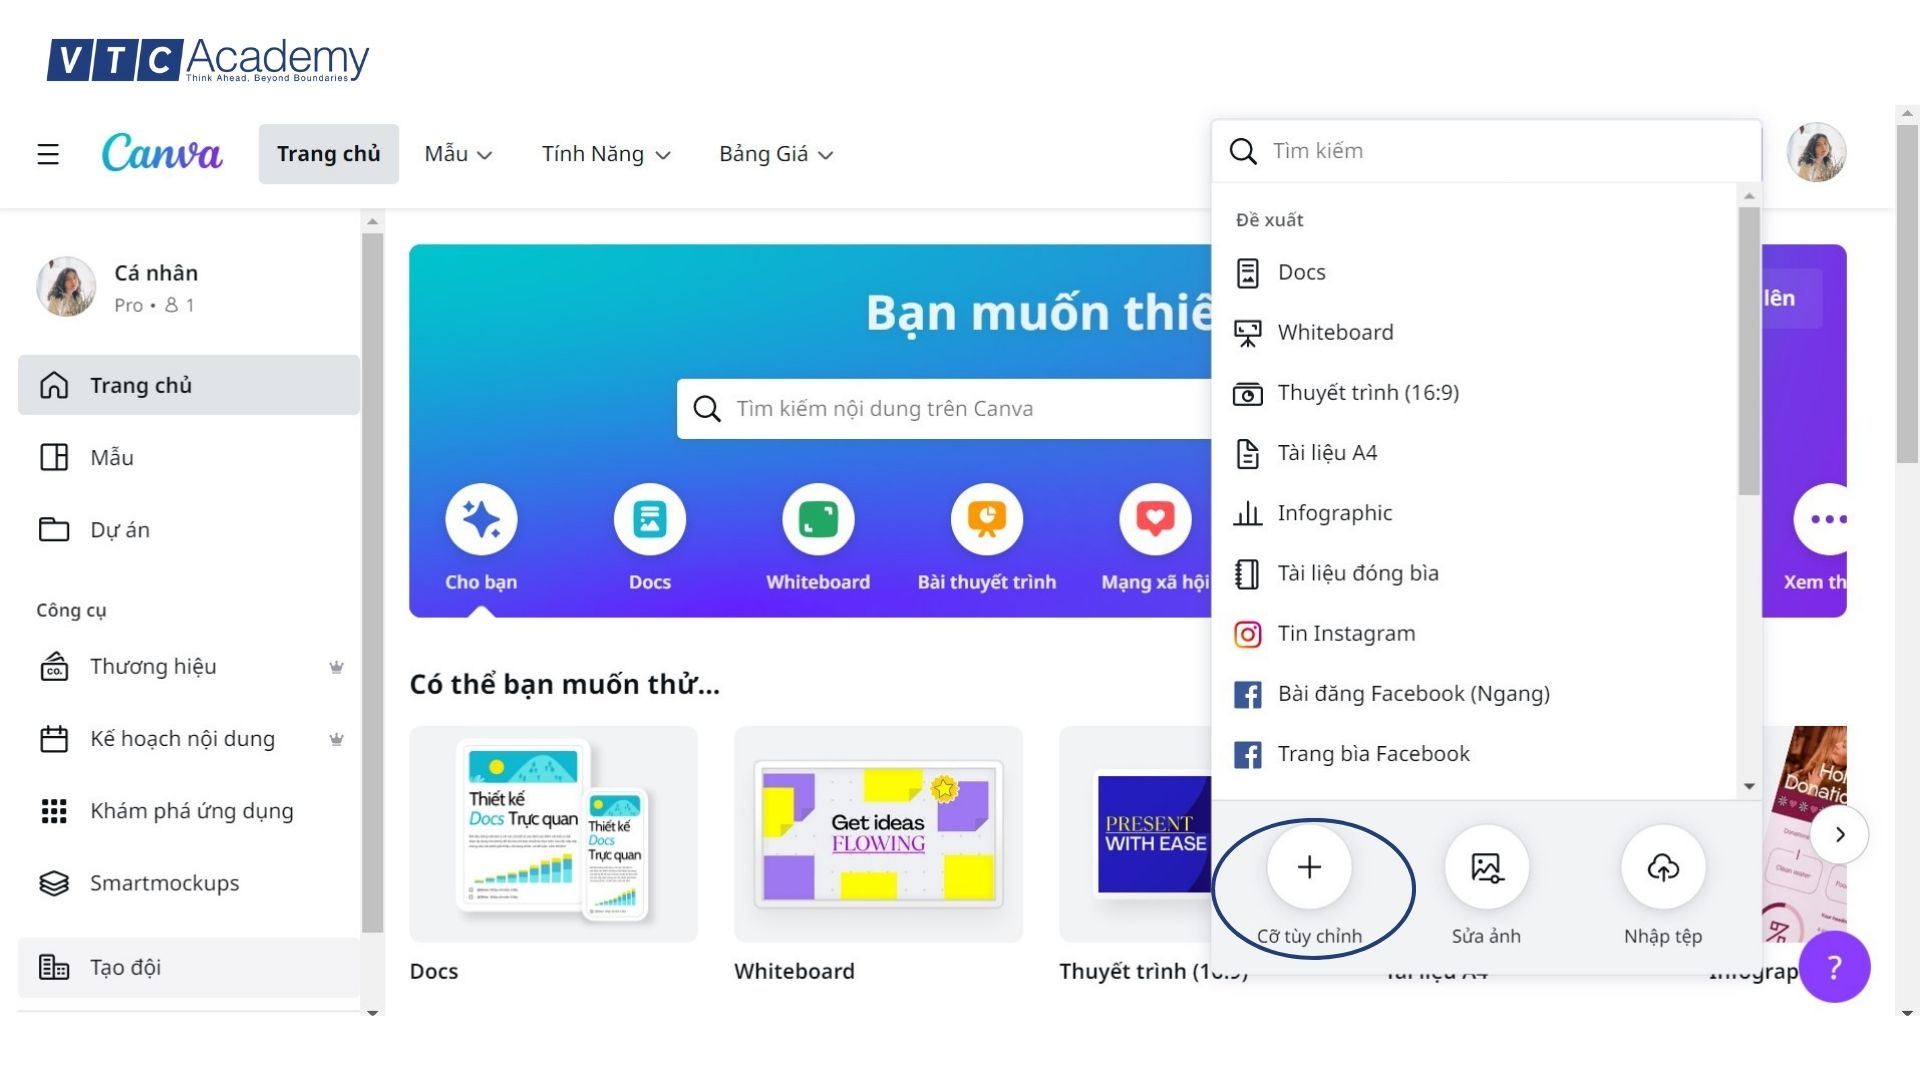The height and width of the screenshot is (1080, 1920).
Task: Click the Bài thuyết trình orange icon
Action: tap(986, 520)
